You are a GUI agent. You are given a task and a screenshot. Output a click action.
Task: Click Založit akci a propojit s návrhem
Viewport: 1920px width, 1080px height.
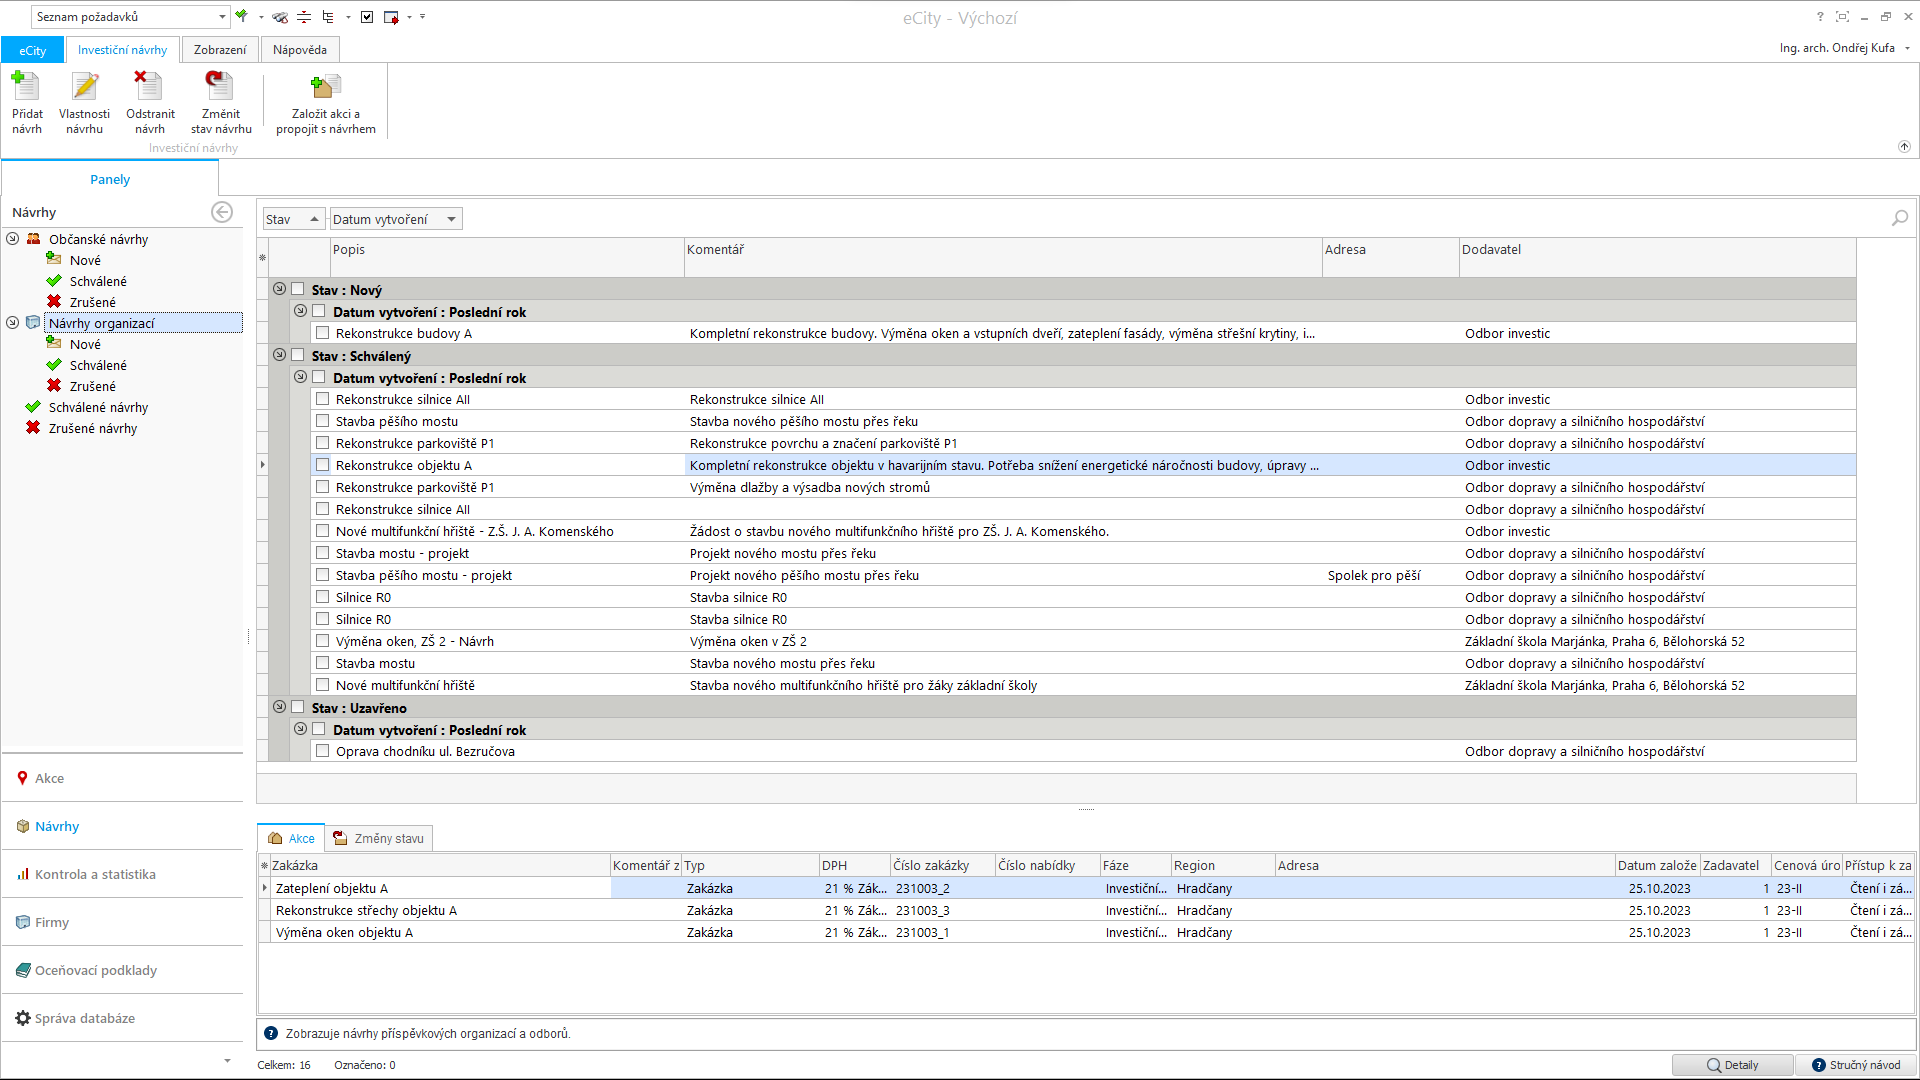[326, 101]
